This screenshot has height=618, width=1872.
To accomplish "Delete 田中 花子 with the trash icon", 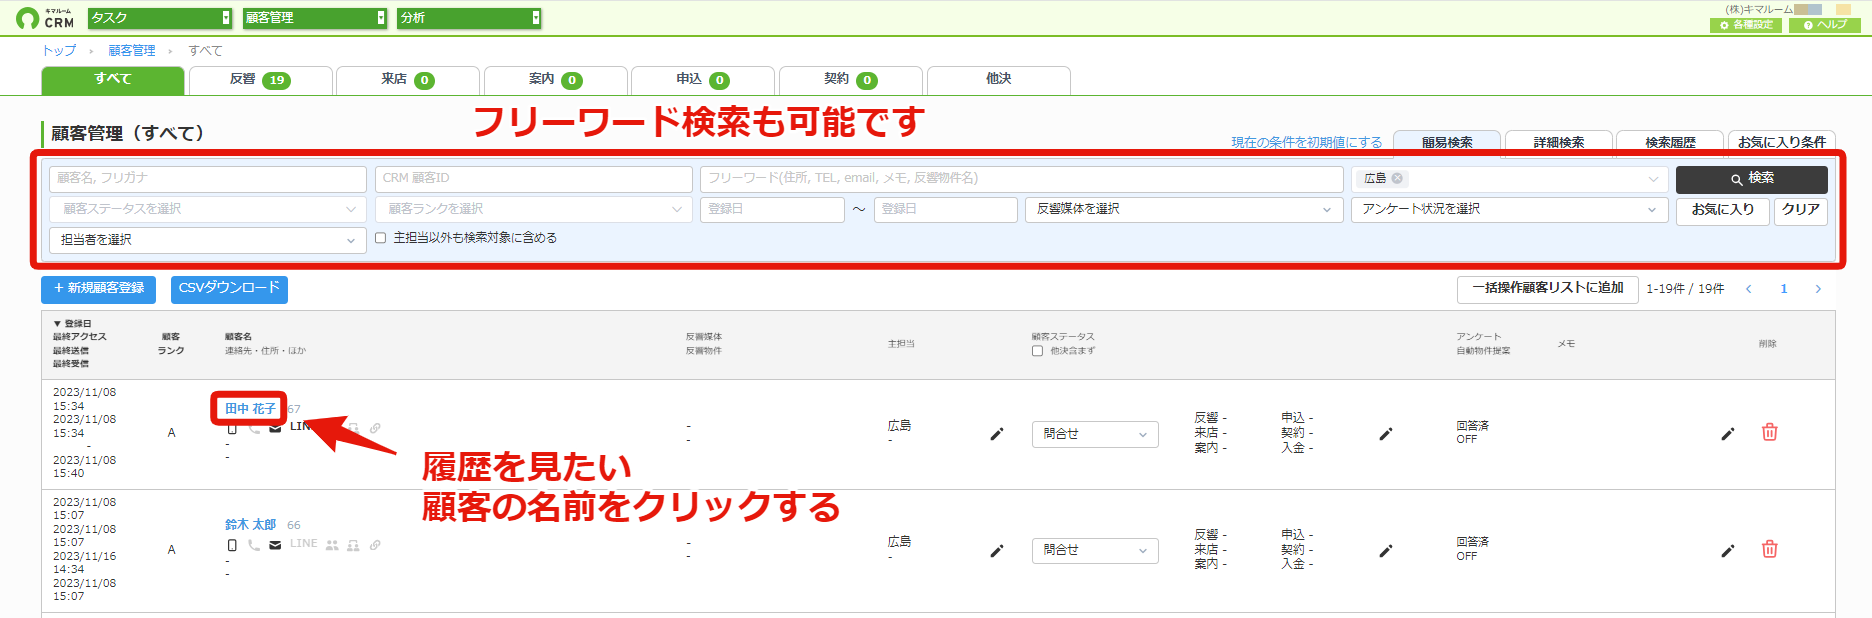I will pyautogui.click(x=1770, y=432).
